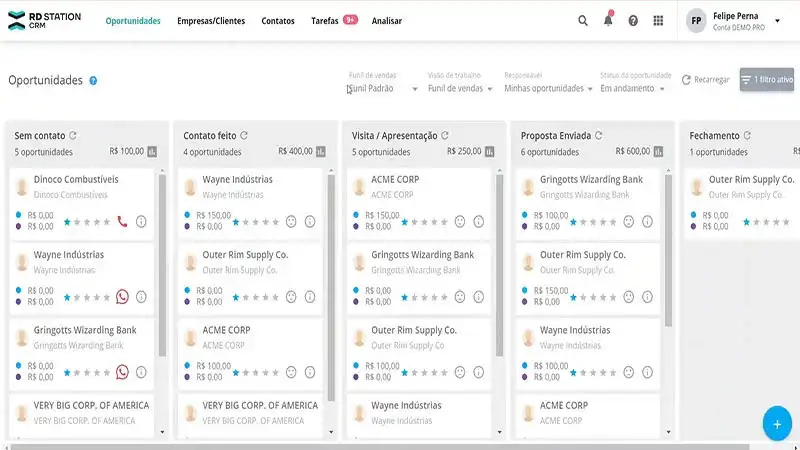Click the blue plus add button
This screenshot has width=800, height=450.
click(776, 423)
